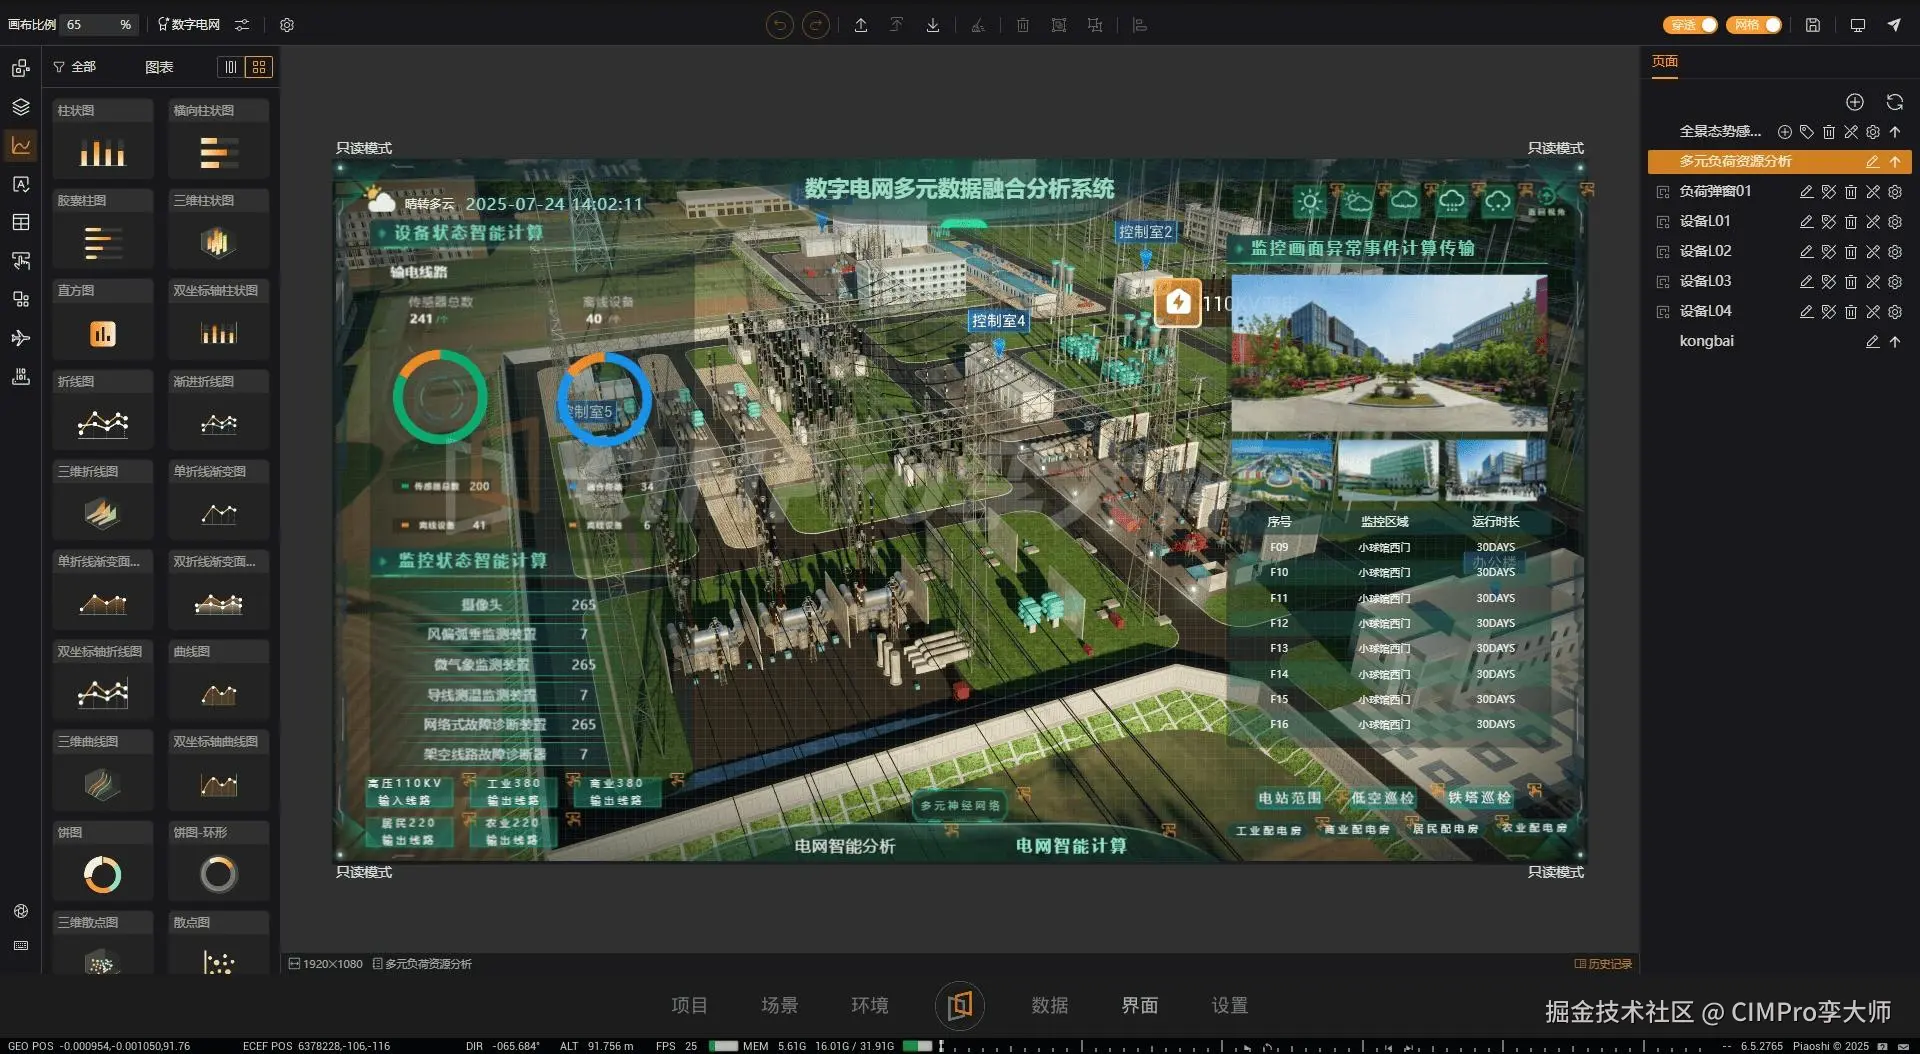
Task: Click the 电站范围 button in canvas
Action: pos(1289,798)
